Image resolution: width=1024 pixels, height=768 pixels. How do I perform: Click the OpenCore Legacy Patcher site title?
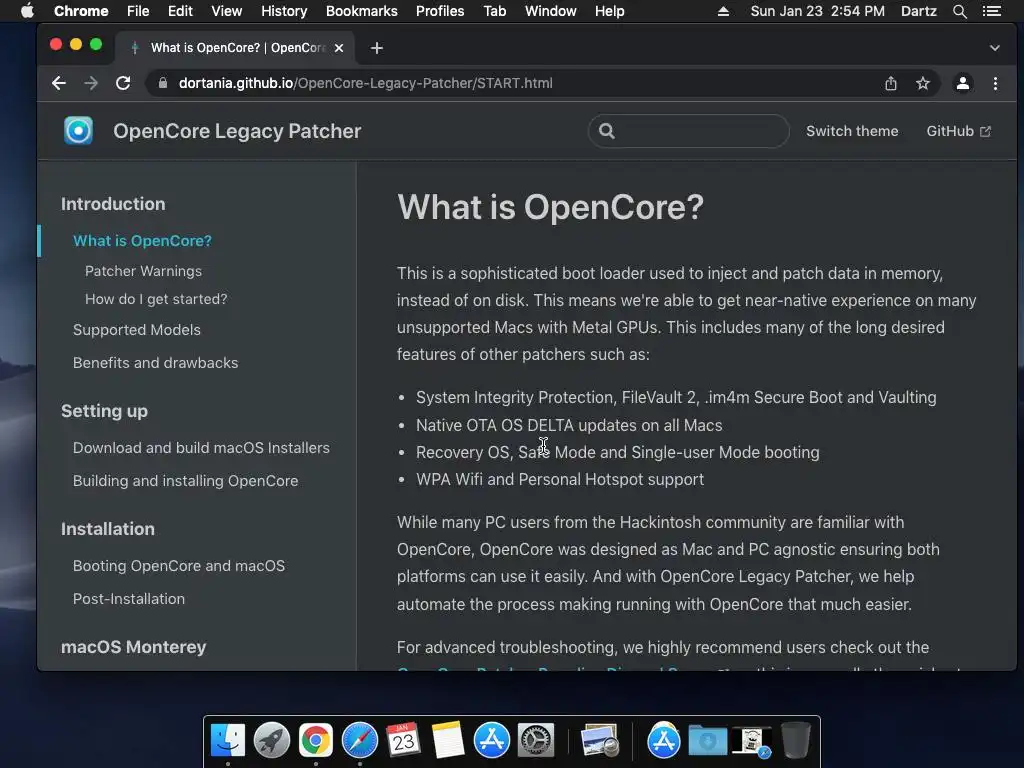(x=237, y=131)
